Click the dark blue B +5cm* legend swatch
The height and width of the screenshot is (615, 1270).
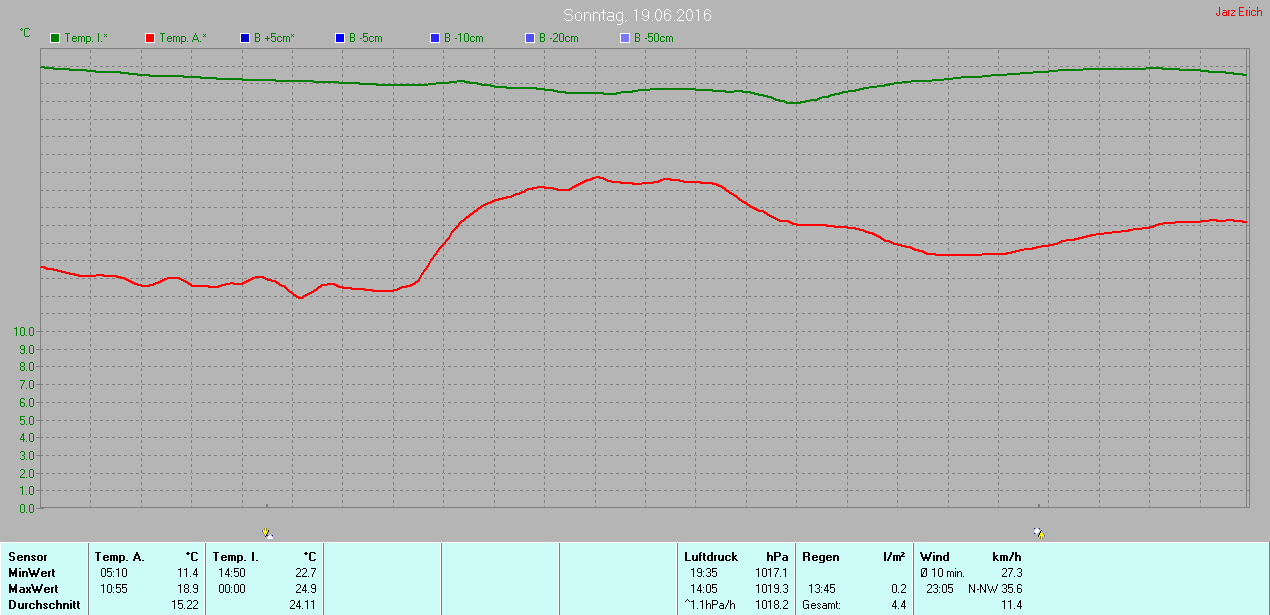(245, 38)
